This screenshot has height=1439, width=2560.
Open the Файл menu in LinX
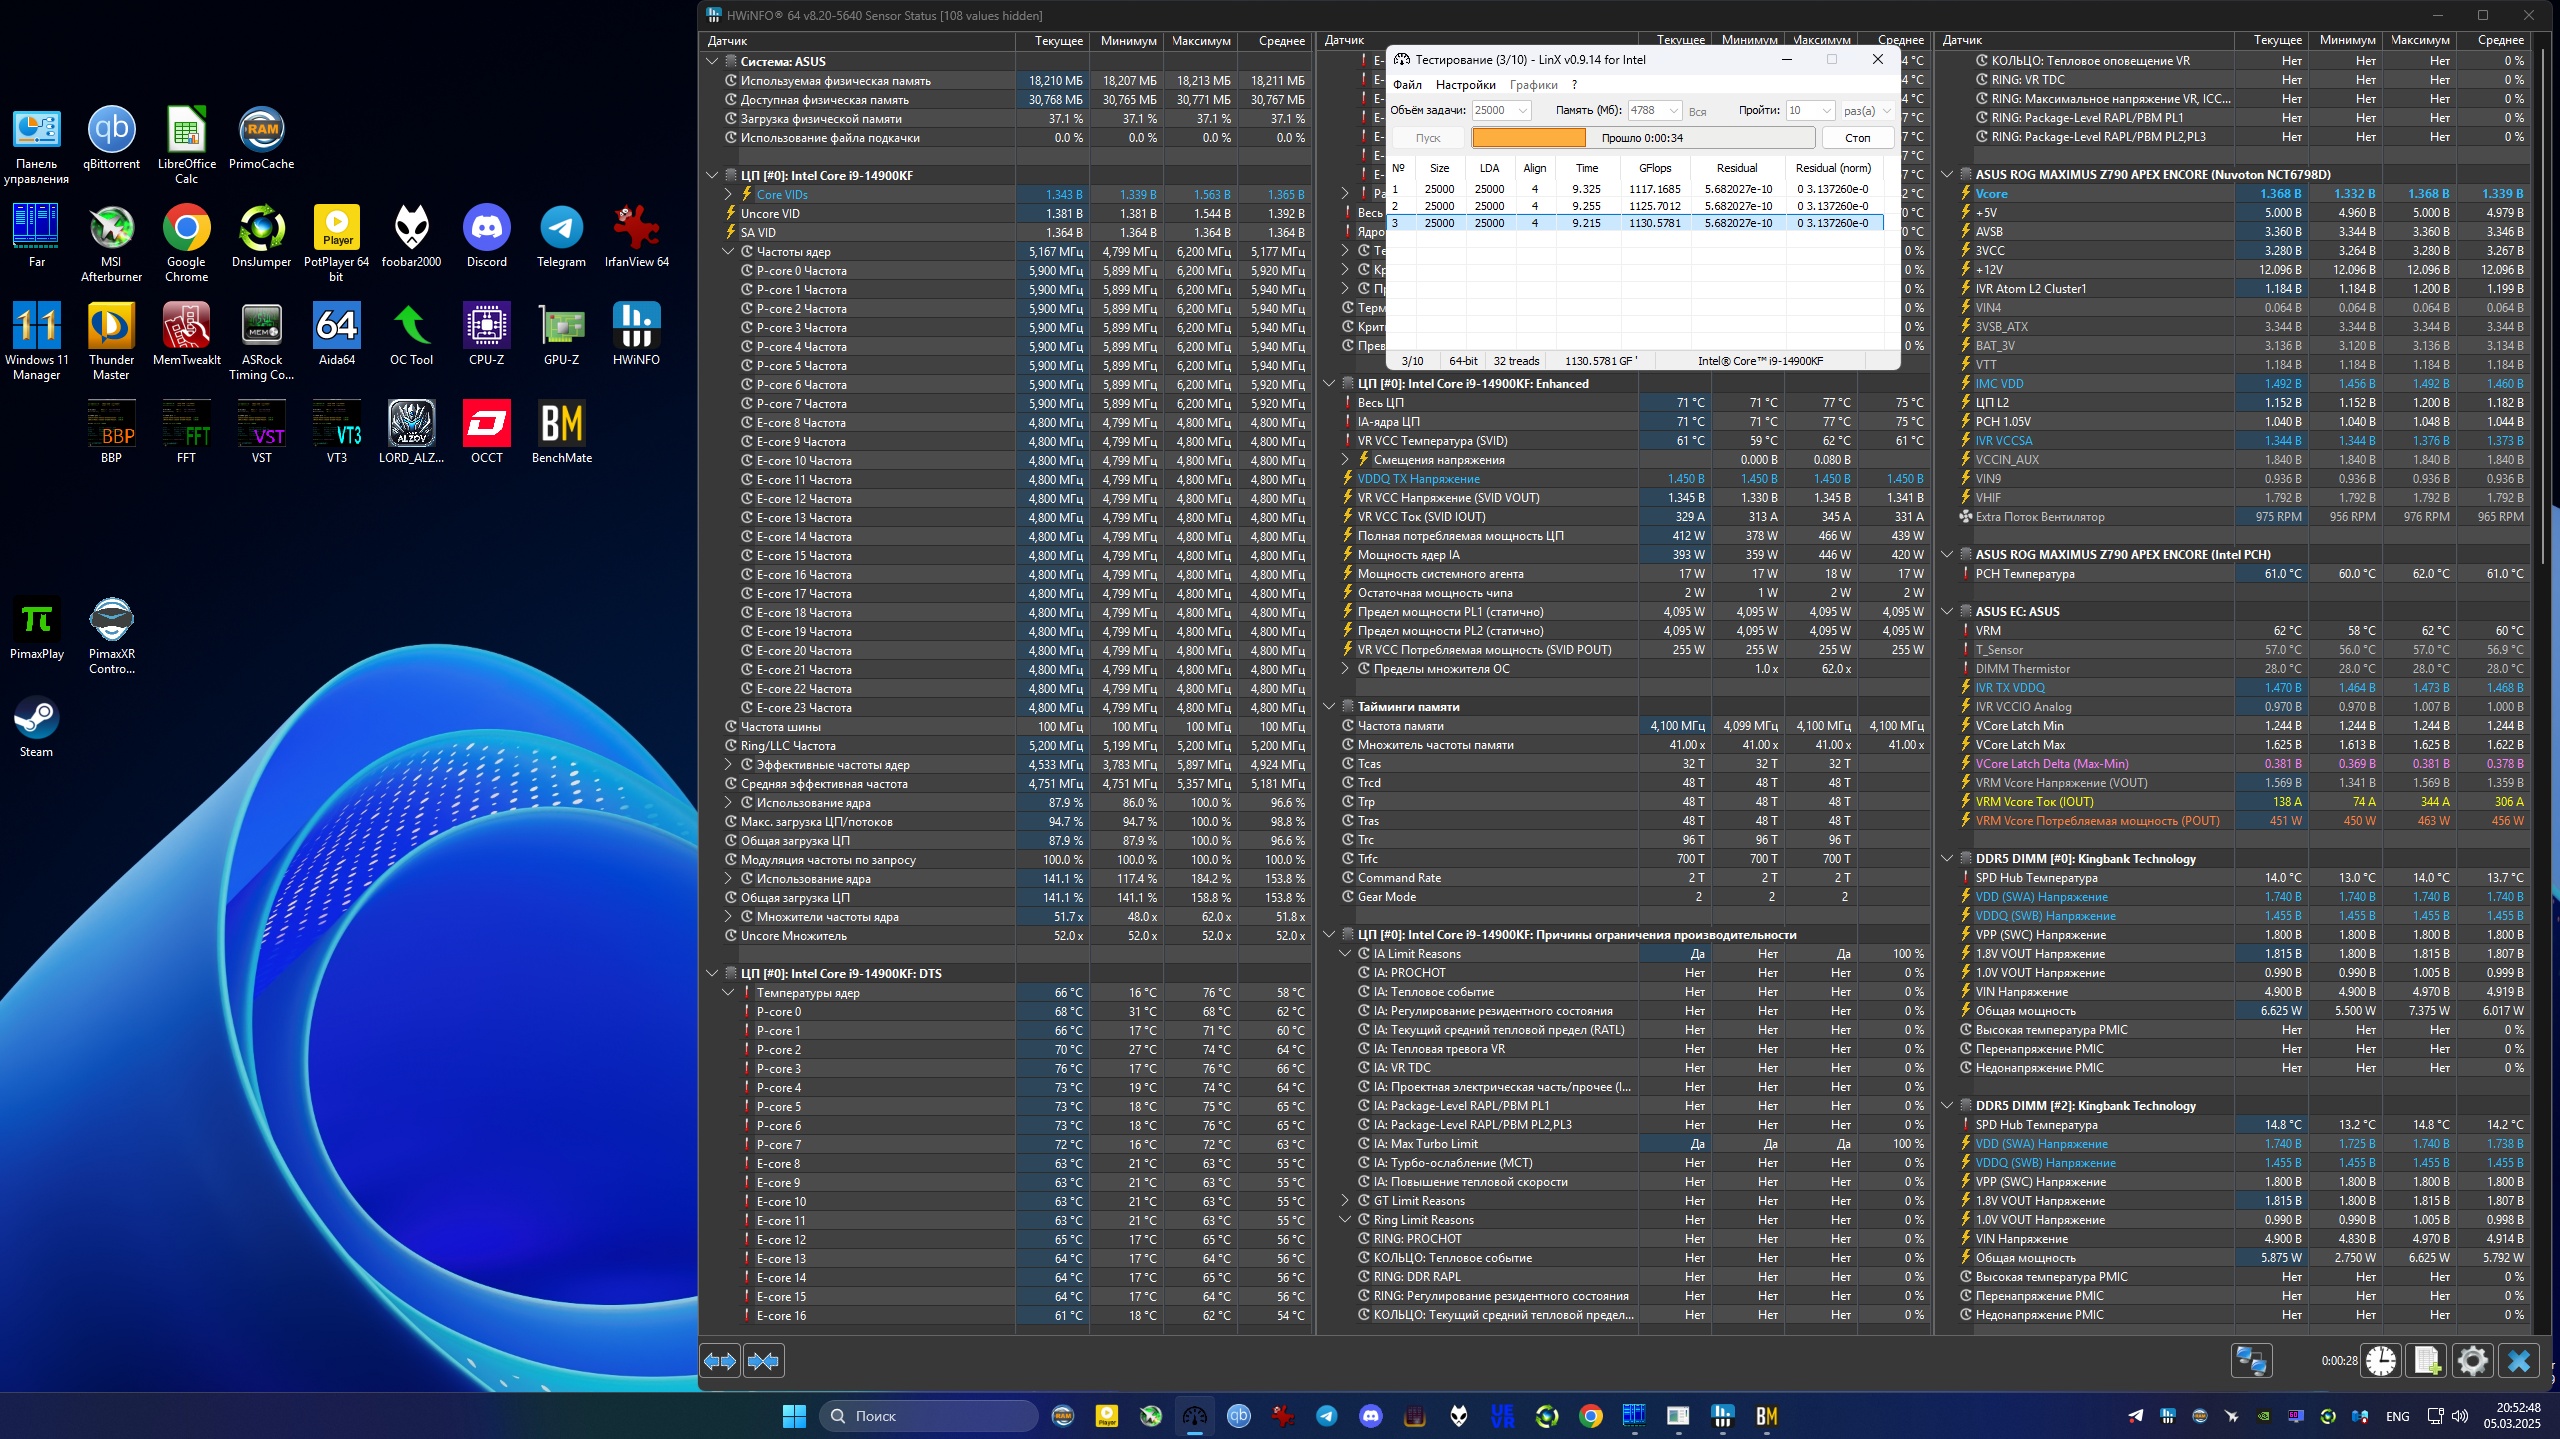[x=1407, y=85]
